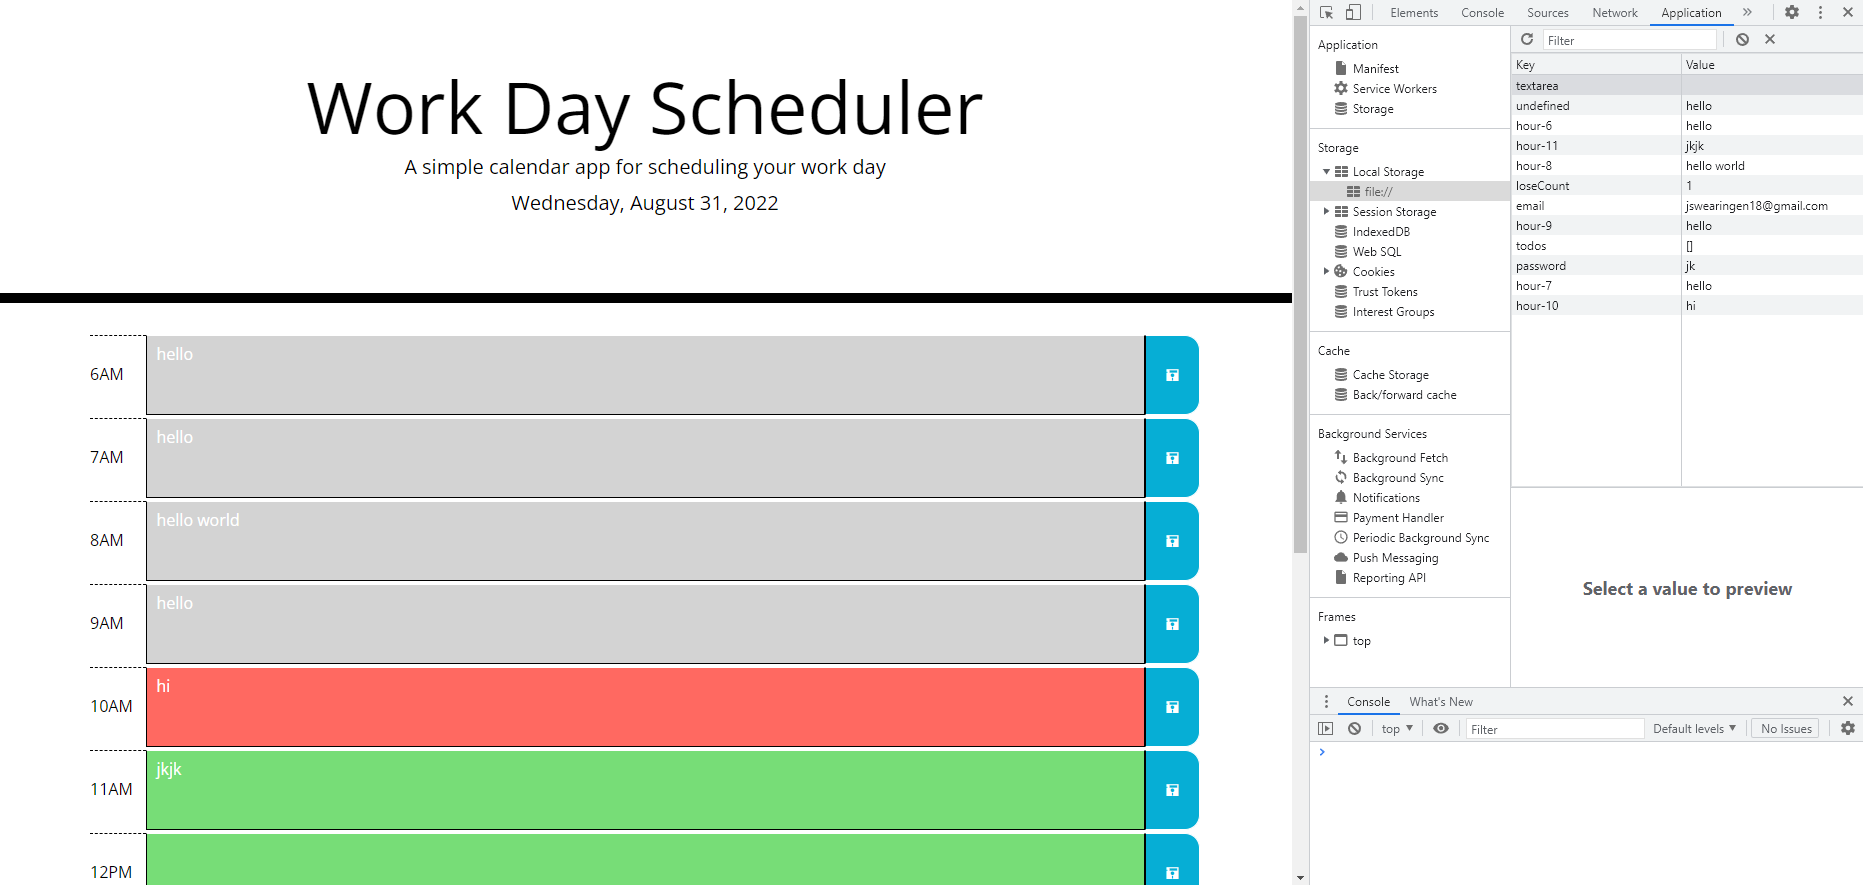Save the 6AM event with floppy icon
Image resolution: width=1863 pixels, height=885 pixels.
(1171, 375)
